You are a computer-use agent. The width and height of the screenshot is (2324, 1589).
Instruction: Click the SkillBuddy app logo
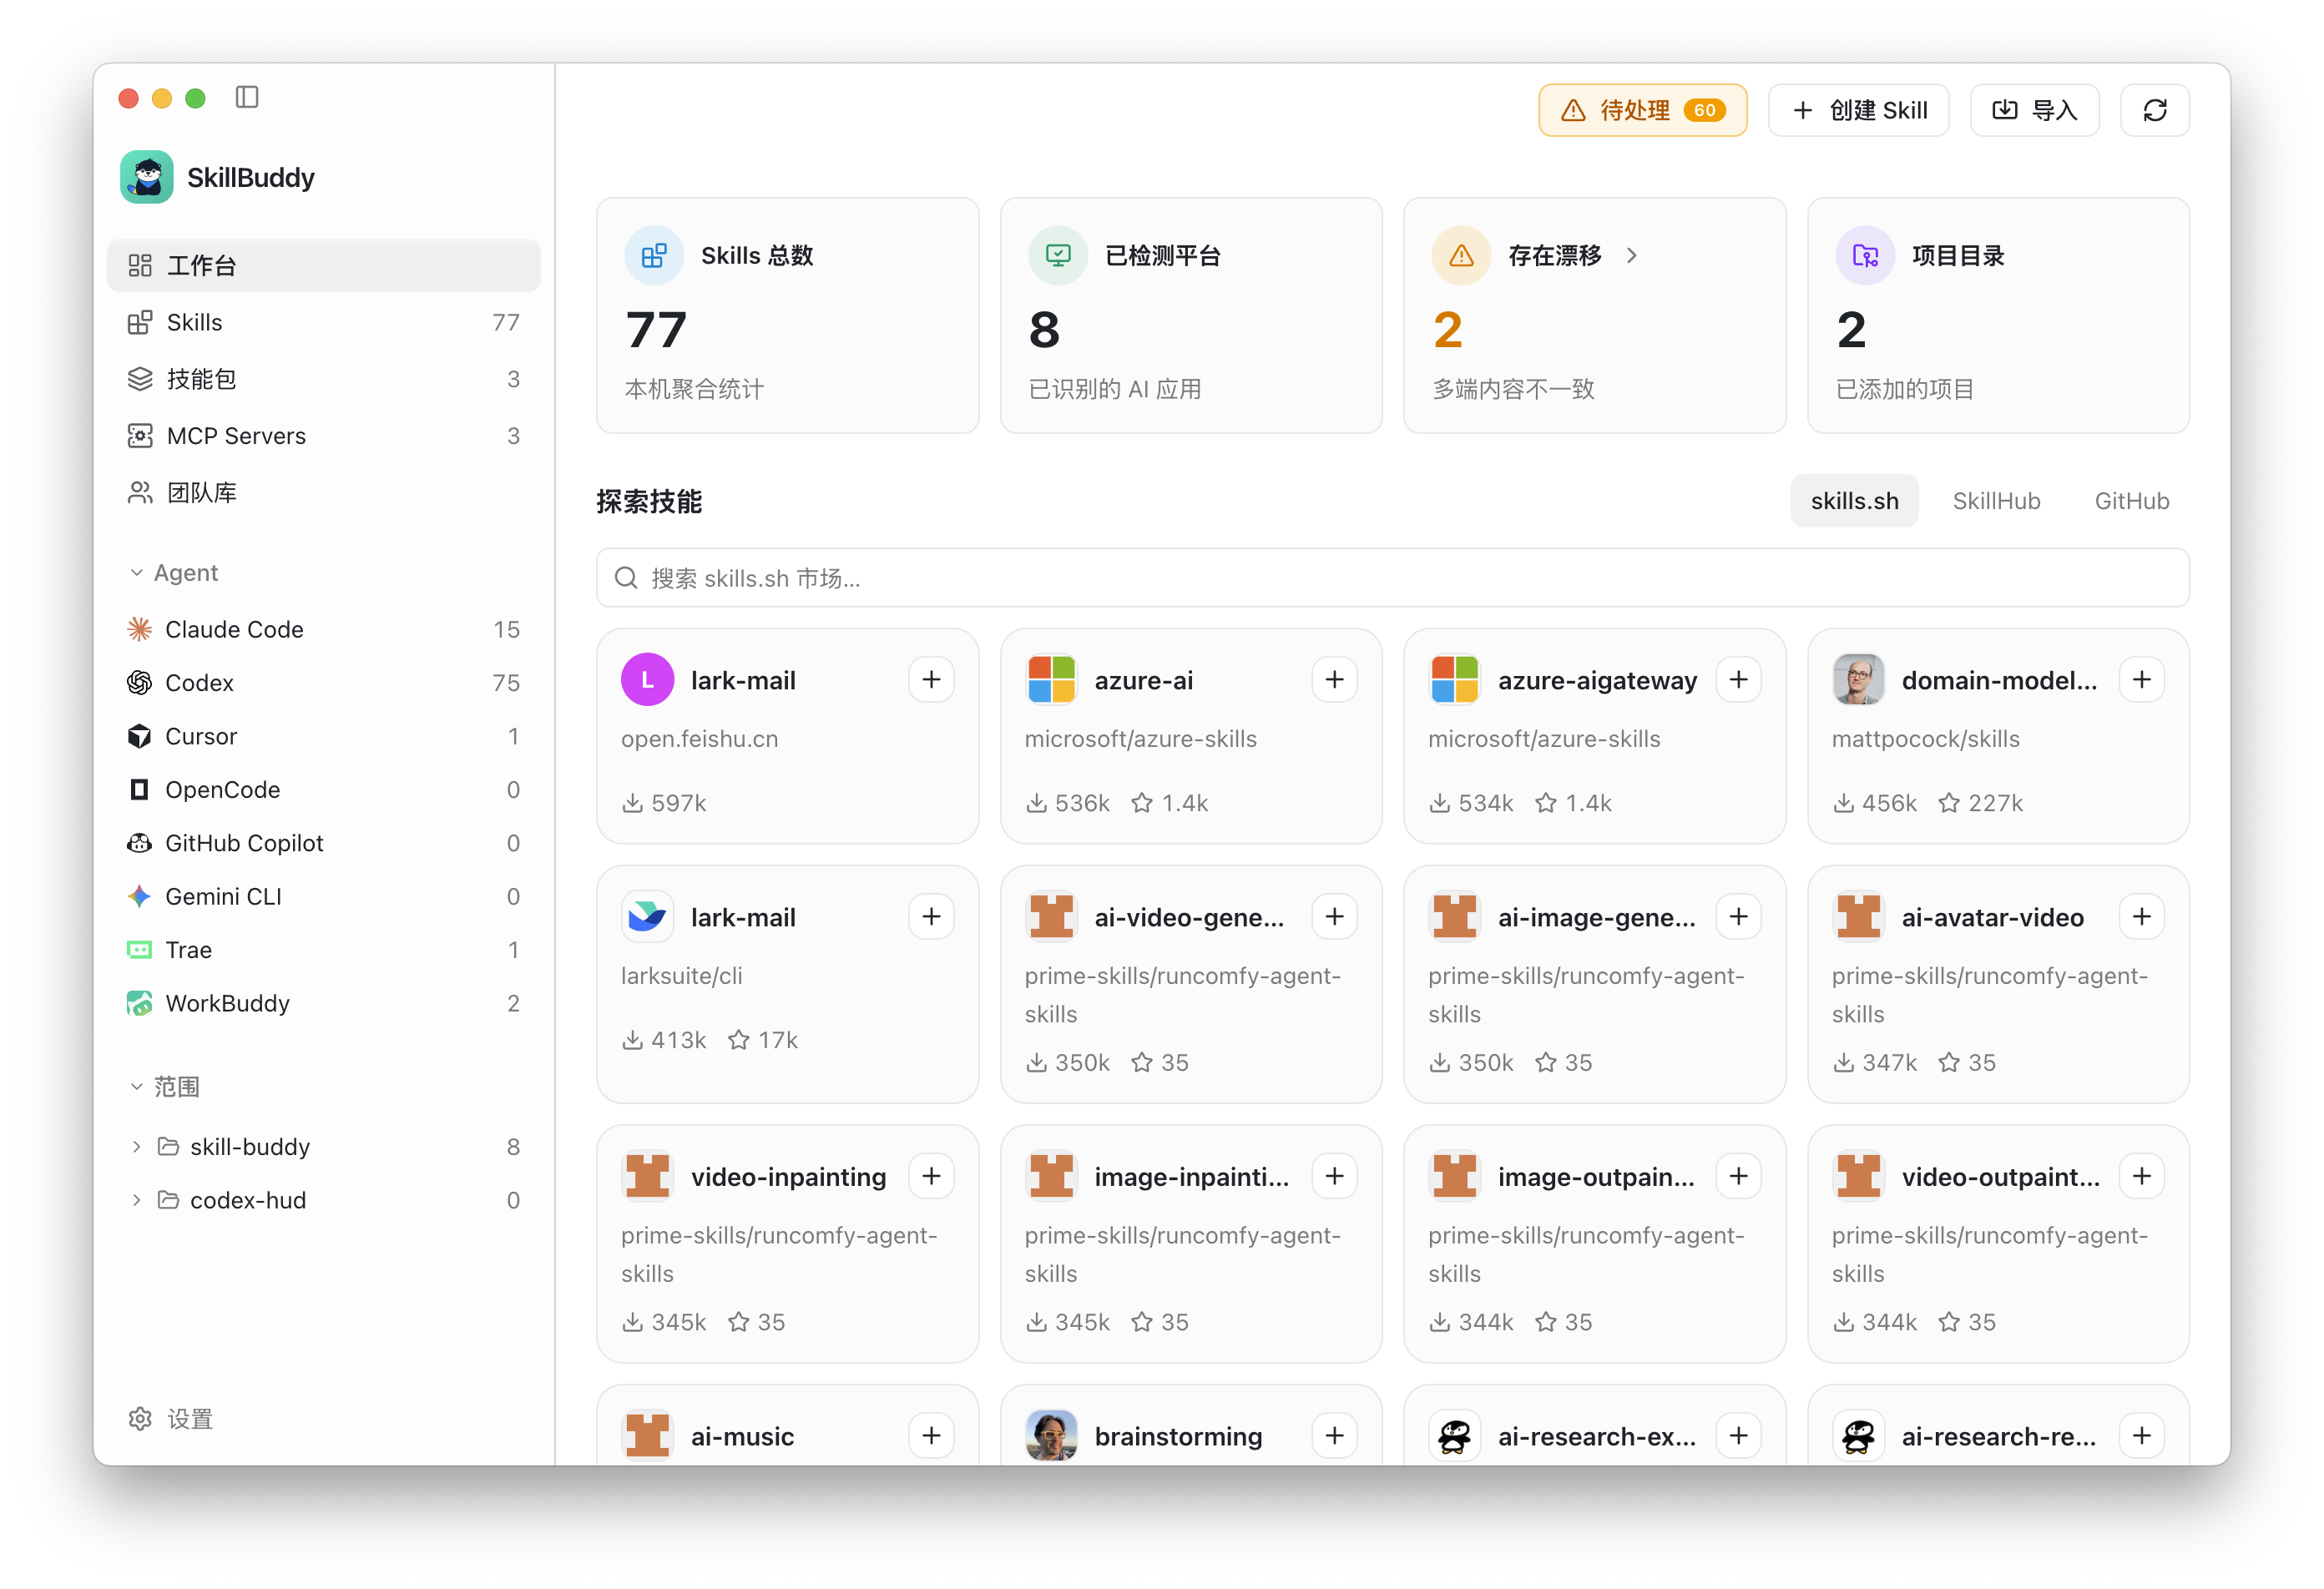pos(147,177)
